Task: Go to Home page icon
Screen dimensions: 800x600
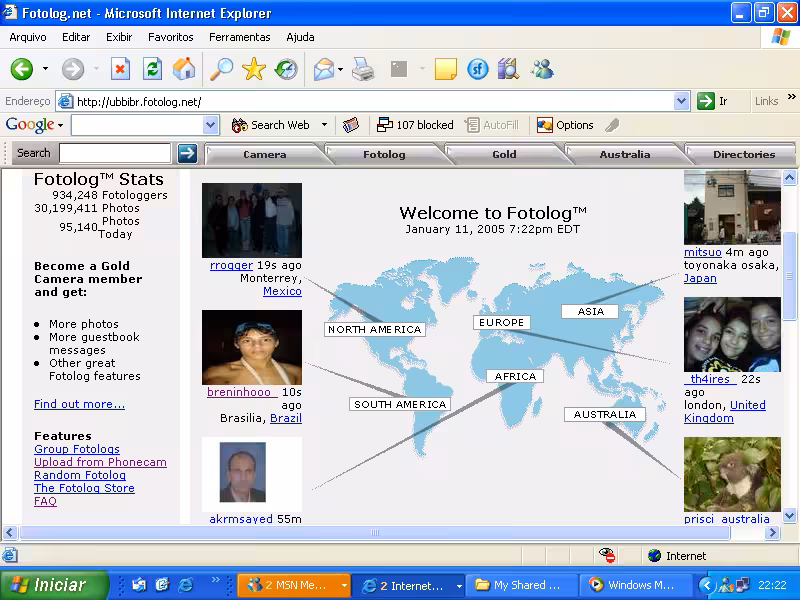Action: [x=184, y=69]
